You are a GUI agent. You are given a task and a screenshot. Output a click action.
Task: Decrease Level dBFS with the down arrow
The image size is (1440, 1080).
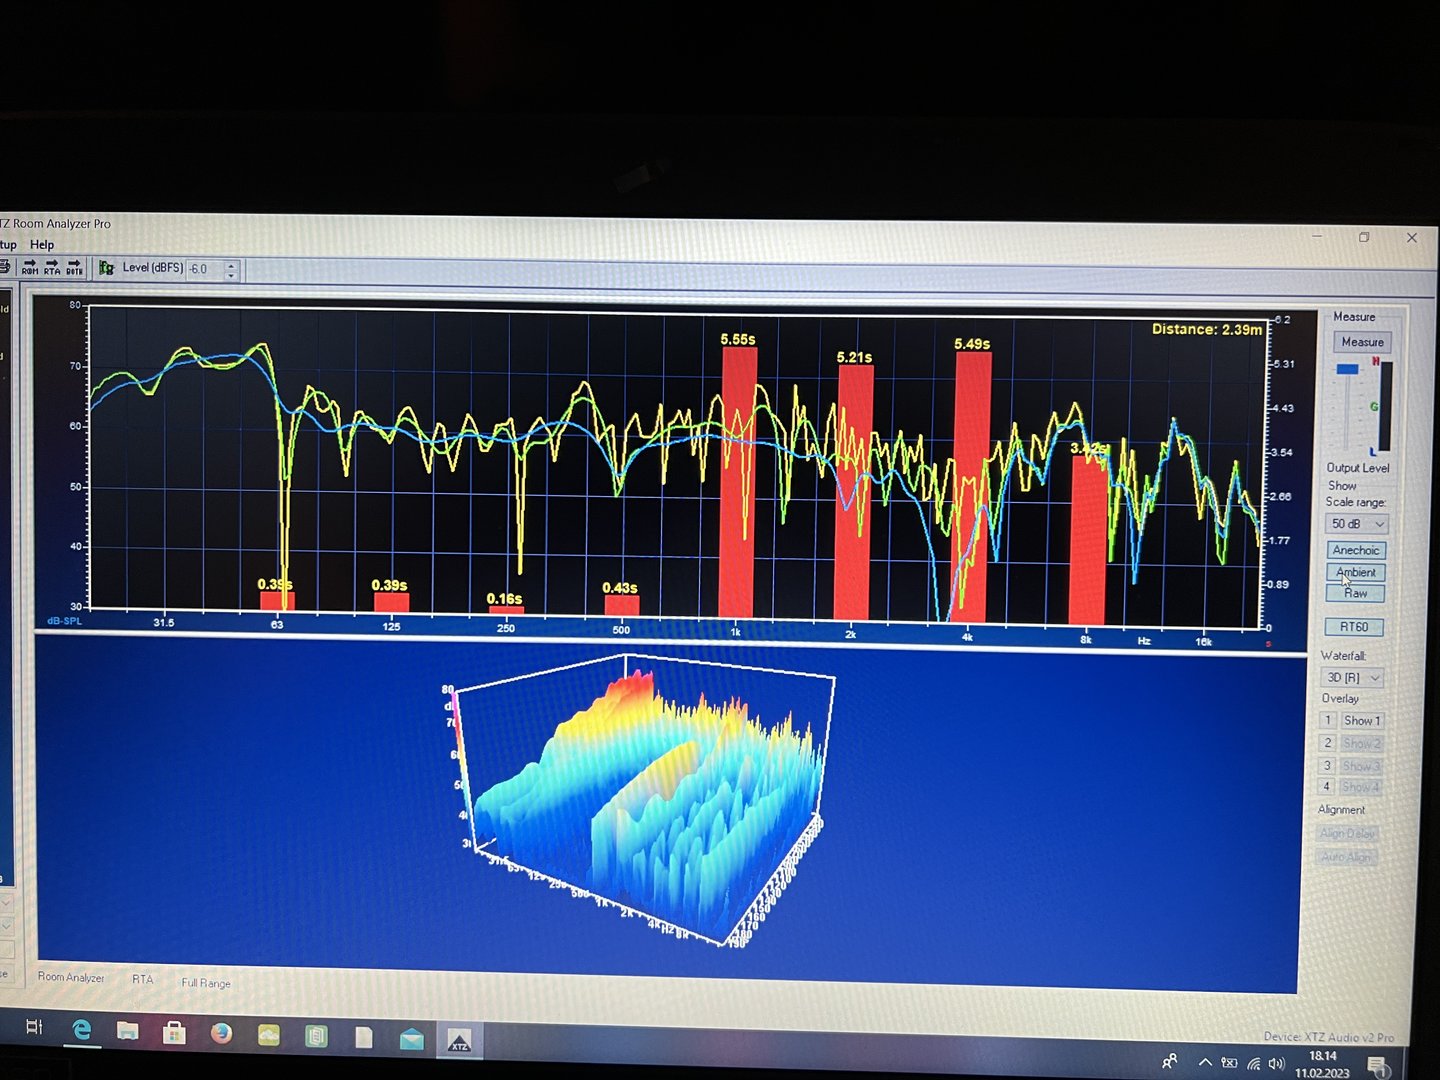click(x=231, y=274)
